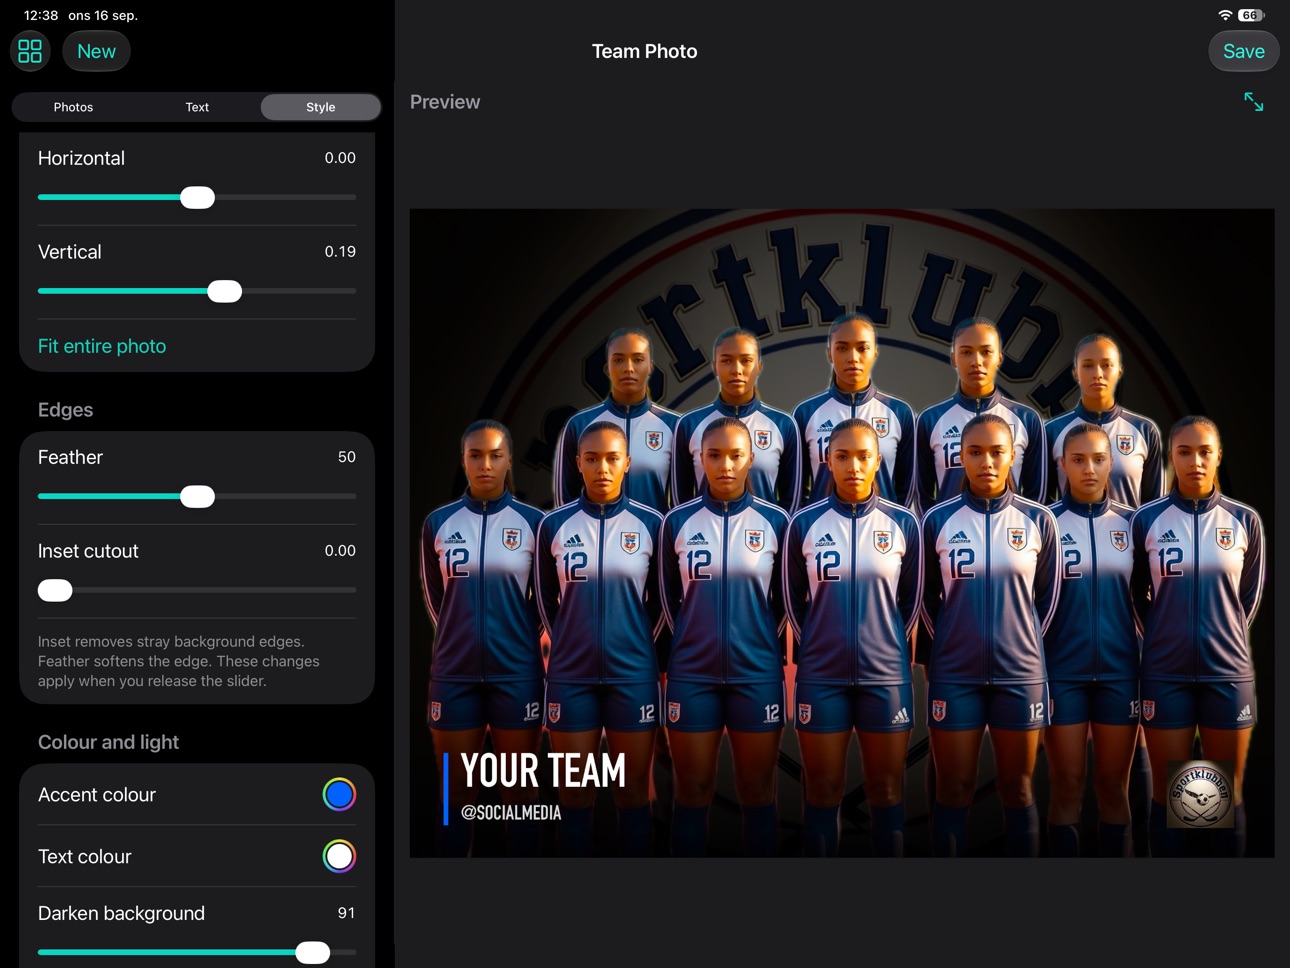Click the Inset cutout slider knob
The height and width of the screenshot is (968, 1290).
pos(55,590)
